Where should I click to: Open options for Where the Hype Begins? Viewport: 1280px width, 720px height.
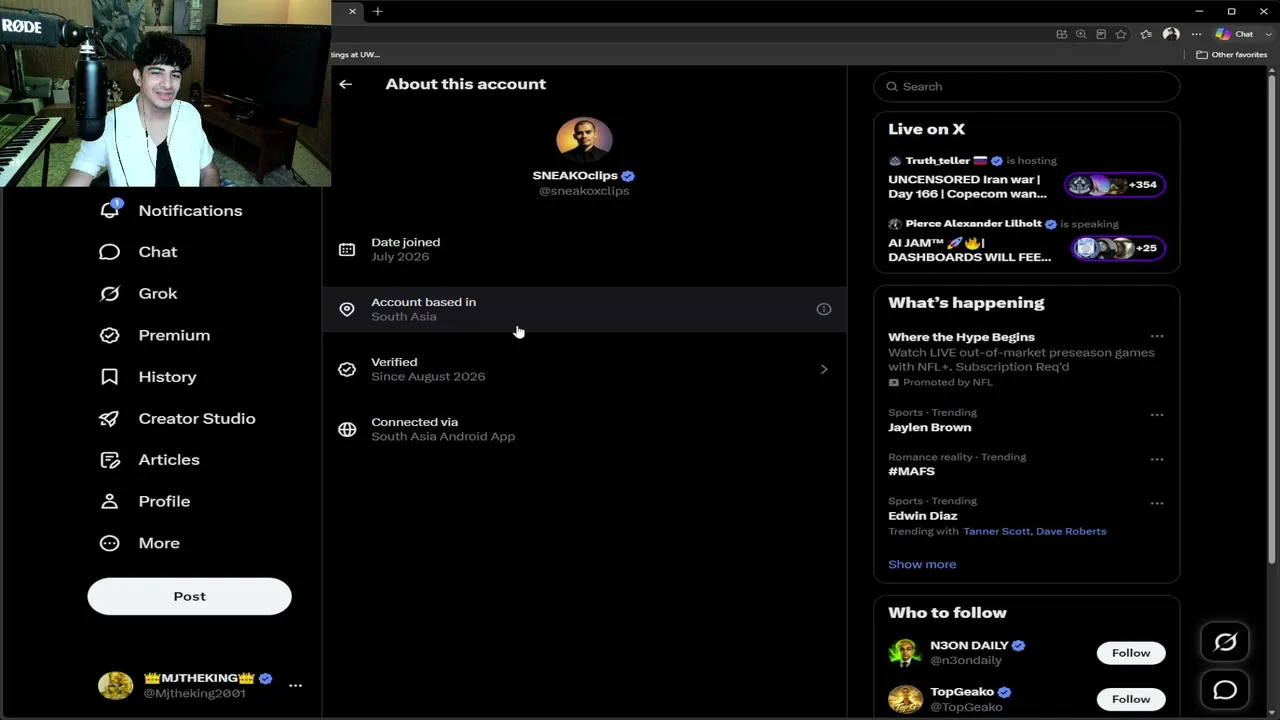(1157, 337)
